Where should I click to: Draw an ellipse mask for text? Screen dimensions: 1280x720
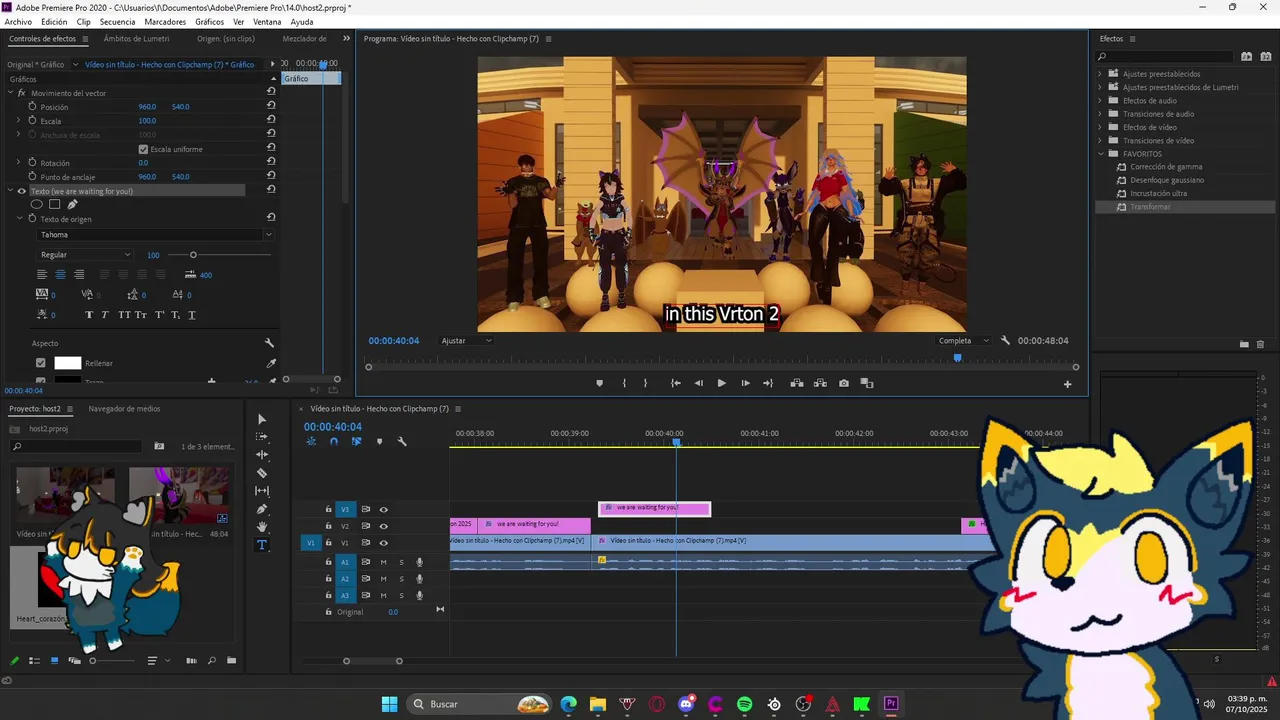[x=37, y=204]
